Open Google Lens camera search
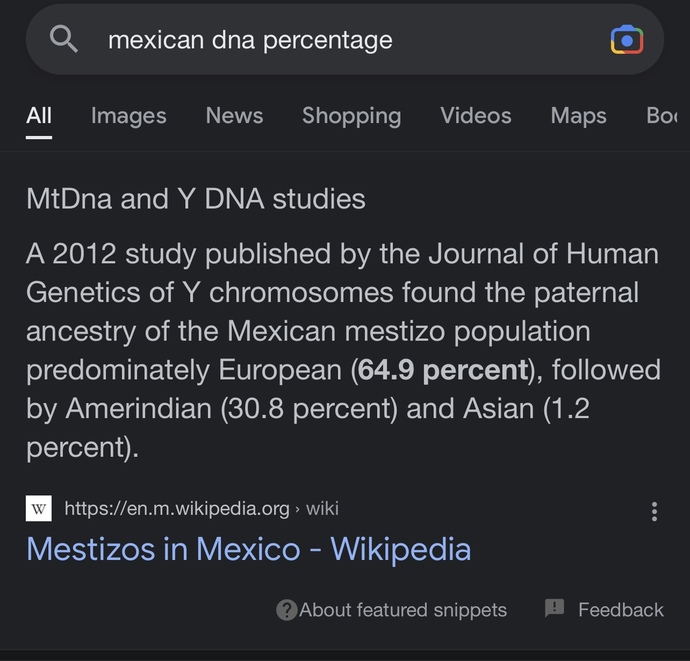This screenshot has height=661, width=690. (x=627, y=40)
